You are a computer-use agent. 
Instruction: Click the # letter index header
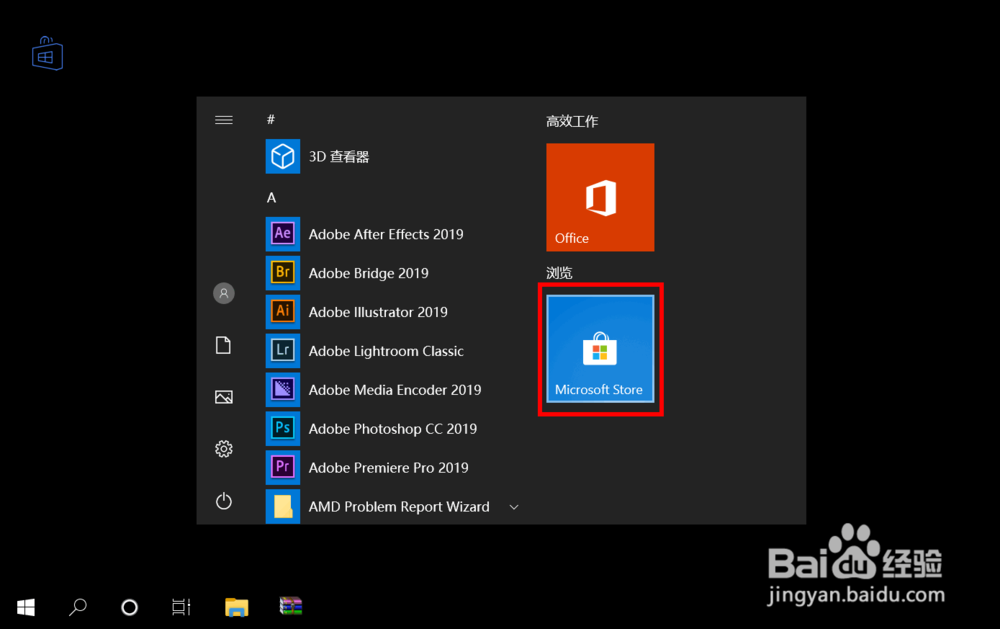(x=271, y=119)
